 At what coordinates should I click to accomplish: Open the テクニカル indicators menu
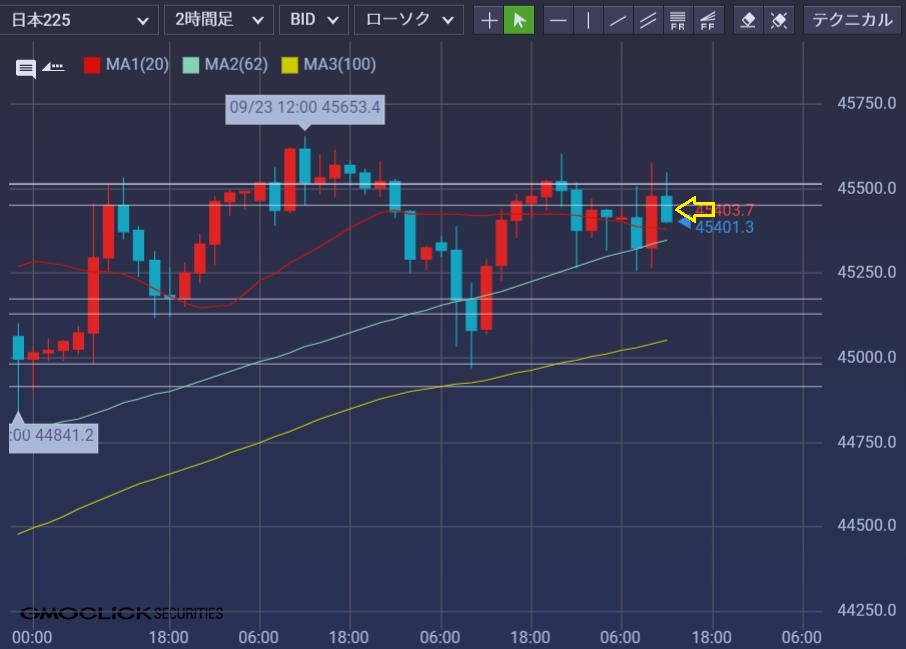point(852,20)
